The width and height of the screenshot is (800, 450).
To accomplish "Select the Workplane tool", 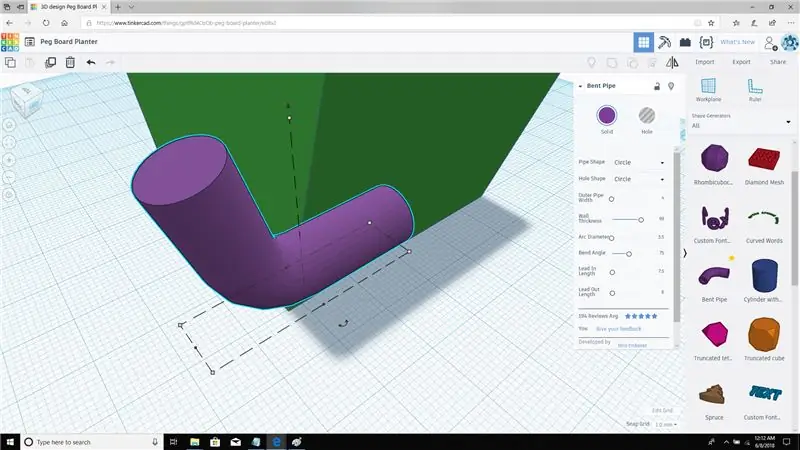I will 708,90.
